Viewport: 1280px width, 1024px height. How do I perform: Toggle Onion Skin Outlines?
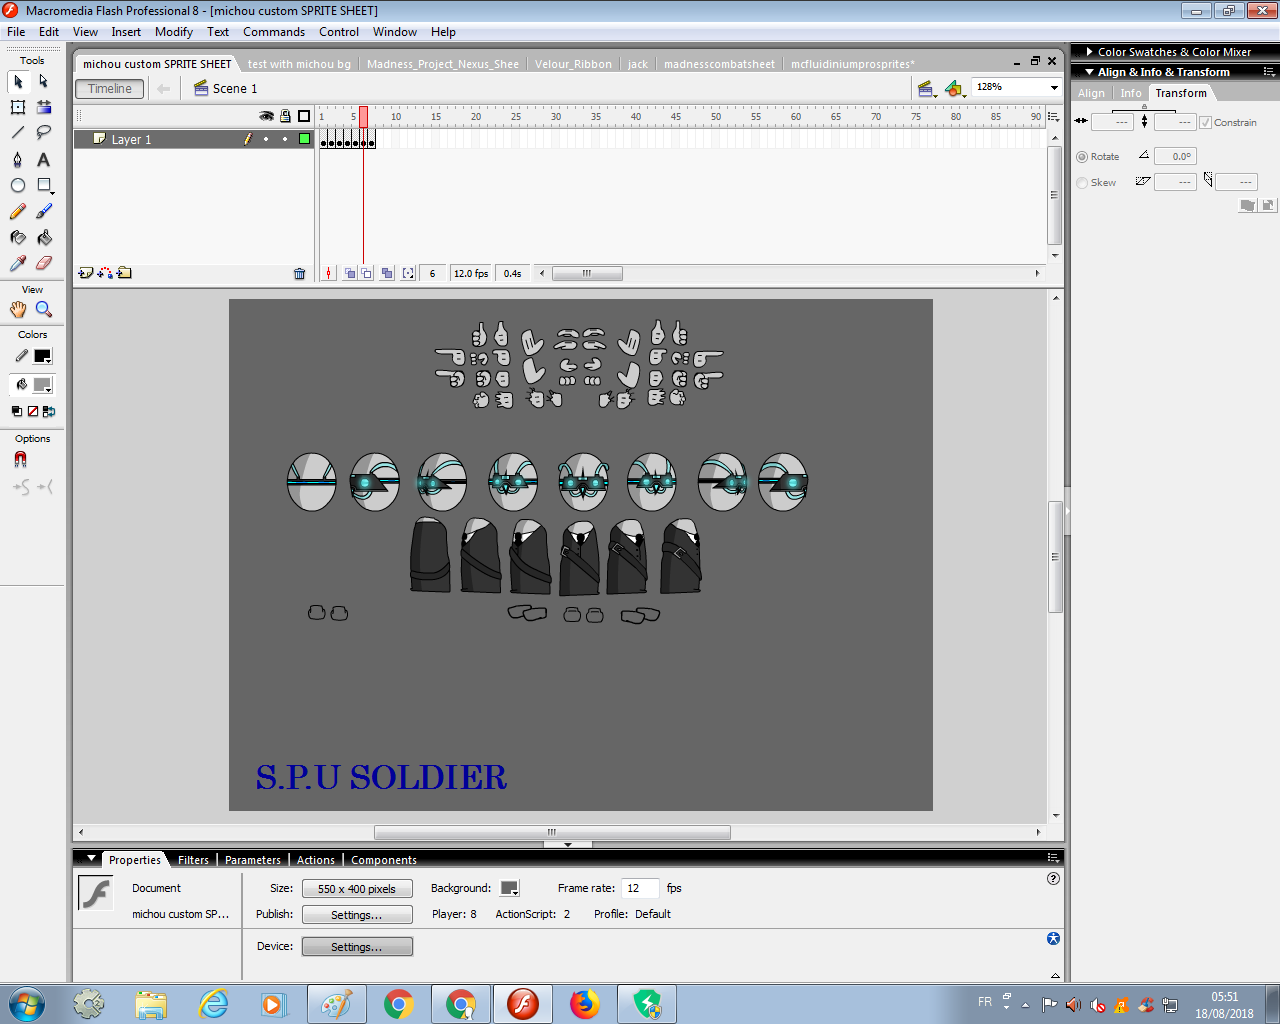pos(367,273)
